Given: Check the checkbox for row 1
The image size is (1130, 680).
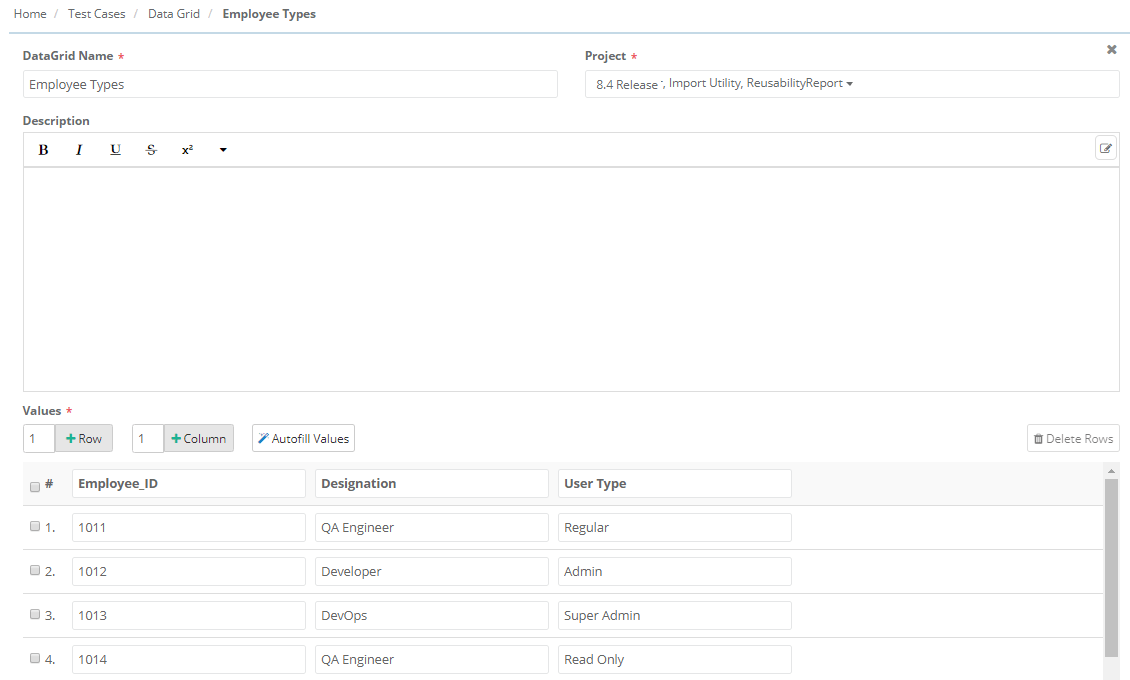Looking at the screenshot, I should tap(35, 526).
